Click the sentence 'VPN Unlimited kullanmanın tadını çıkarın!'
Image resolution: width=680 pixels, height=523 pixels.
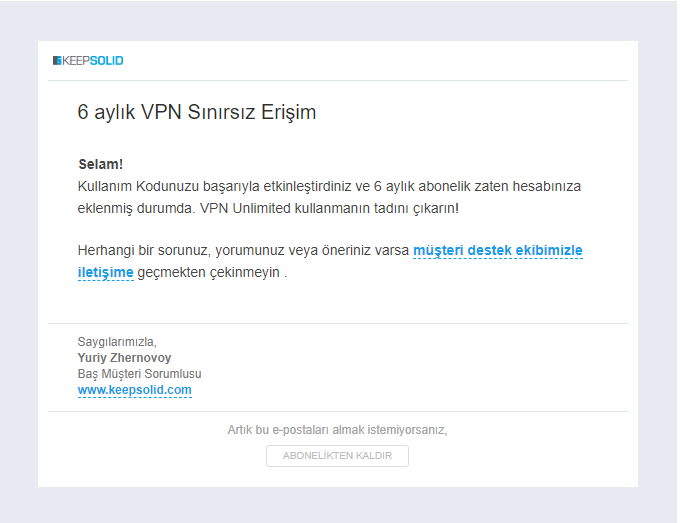pyautogui.click(x=329, y=209)
